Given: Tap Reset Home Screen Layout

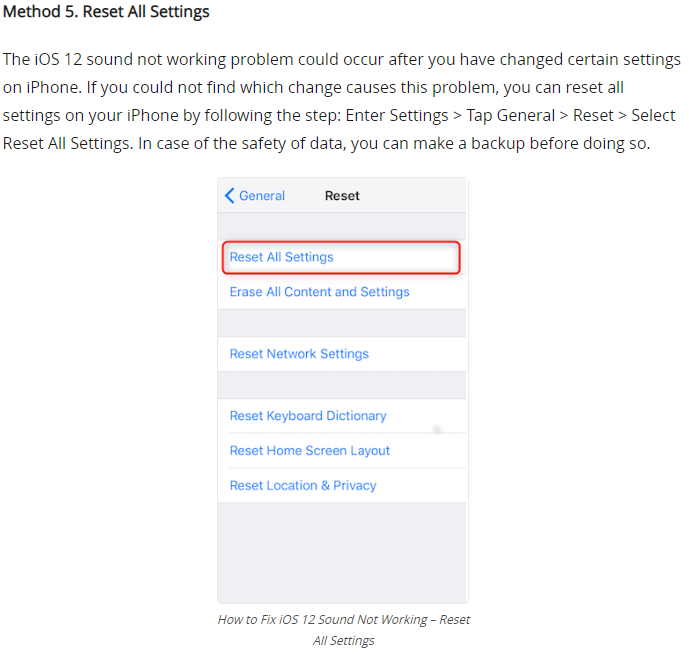Looking at the screenshot, I should (x=342, y=450).
